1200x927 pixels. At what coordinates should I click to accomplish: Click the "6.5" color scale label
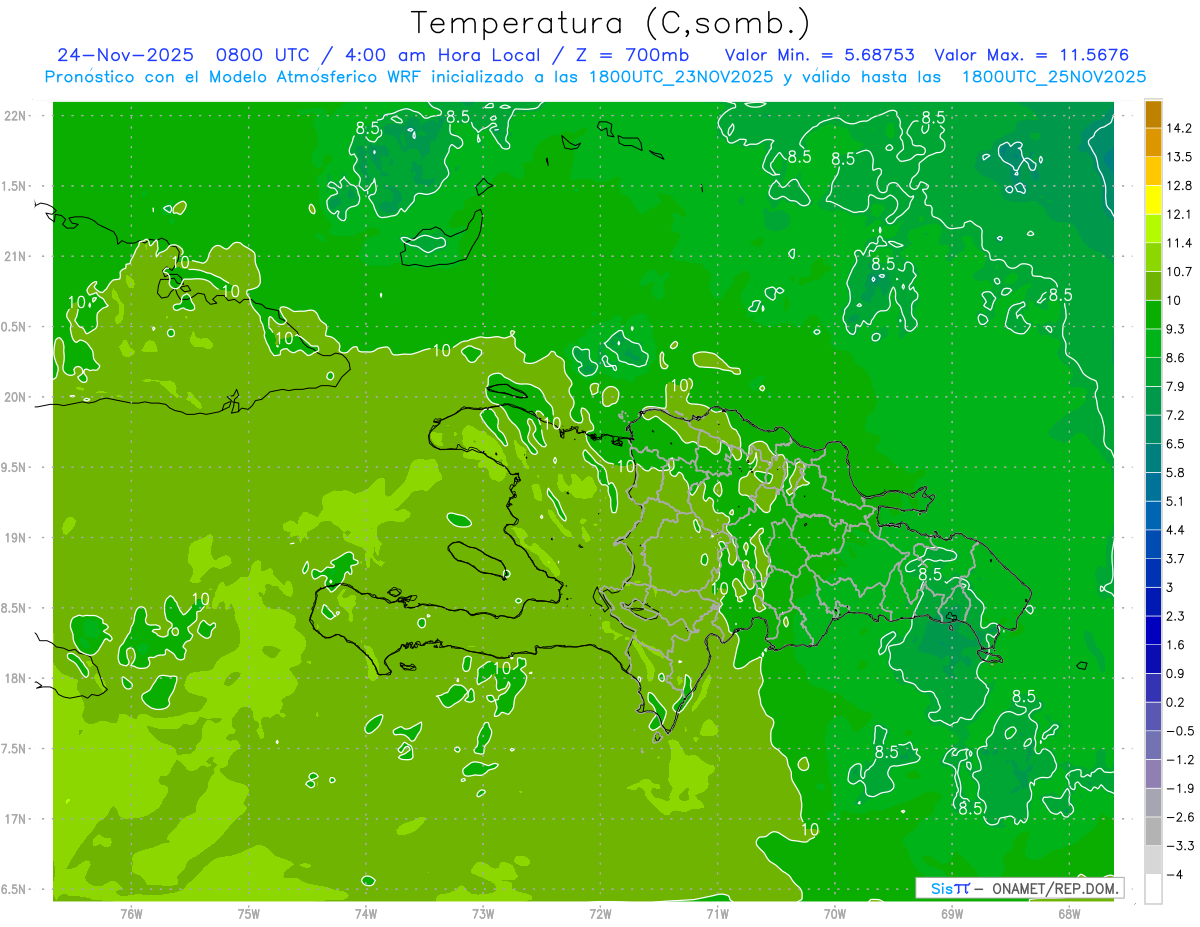coord(1176,444)
